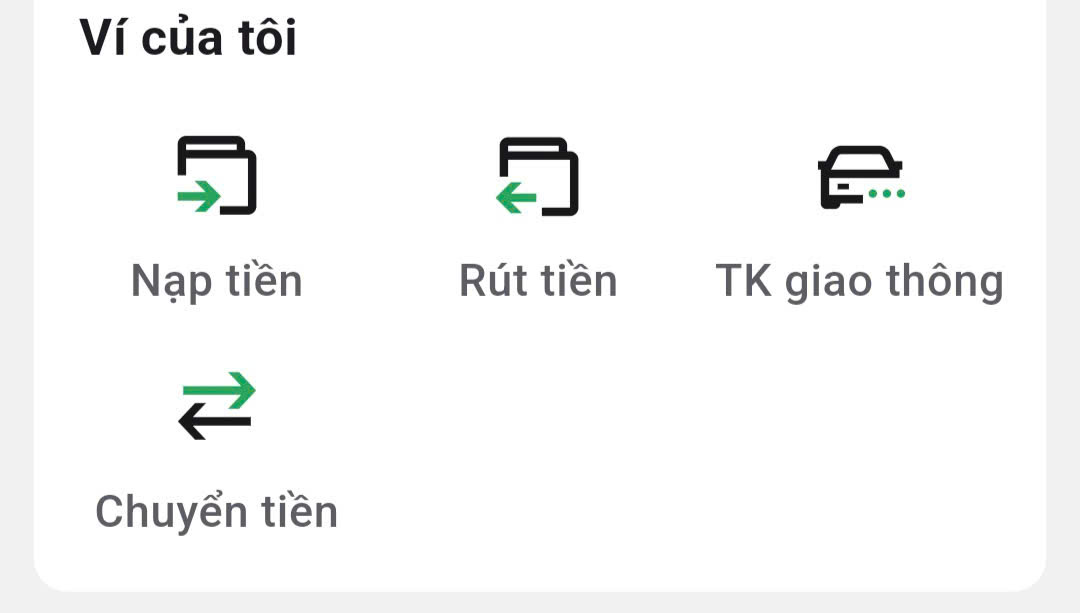Open the TK giao thông text label

[x=860, y=282]
